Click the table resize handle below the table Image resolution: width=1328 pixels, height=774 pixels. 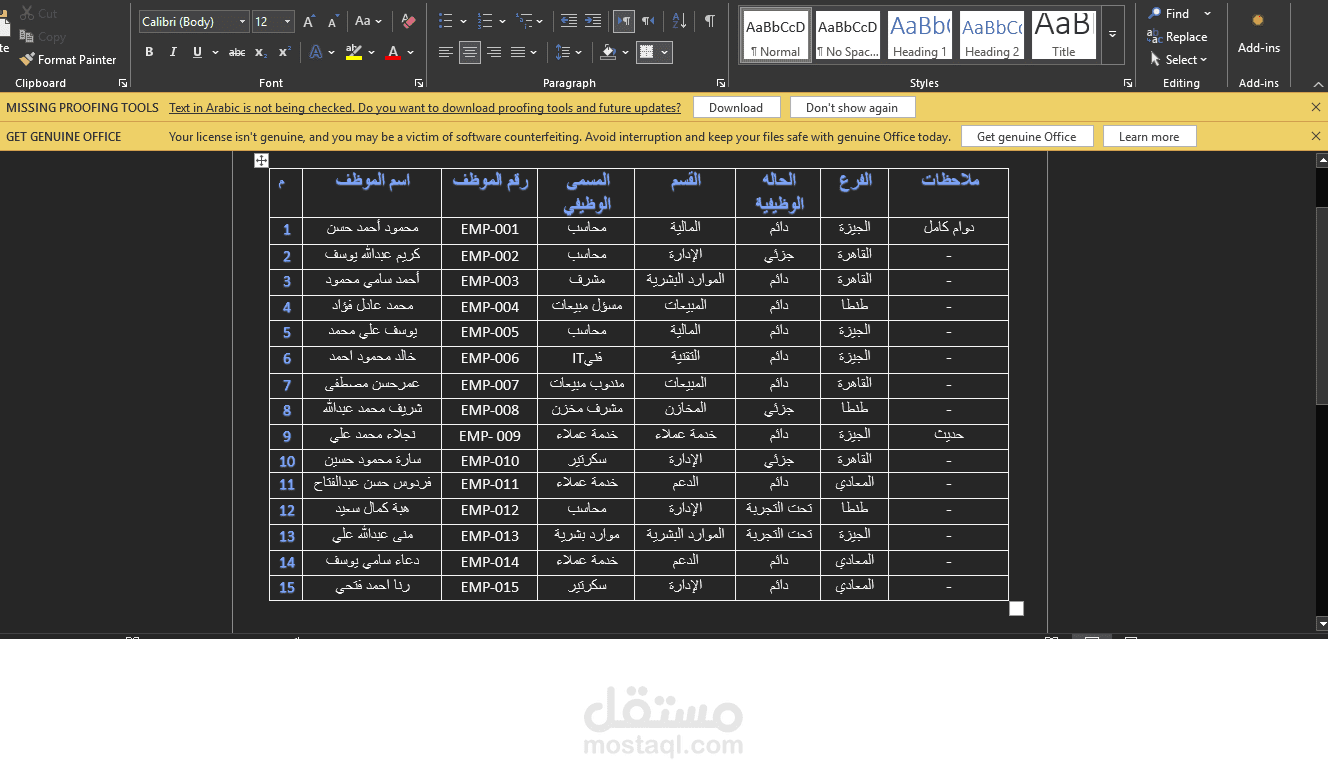[x=1017, y=608]
